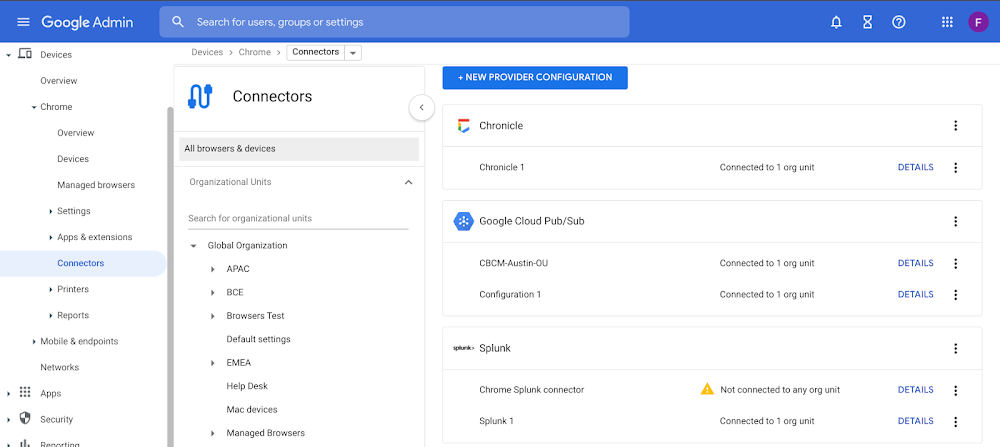This screenshot has height=447, width=1000.
Task: Collapse the Connectors side panel arrow
Action: point(422,108)
